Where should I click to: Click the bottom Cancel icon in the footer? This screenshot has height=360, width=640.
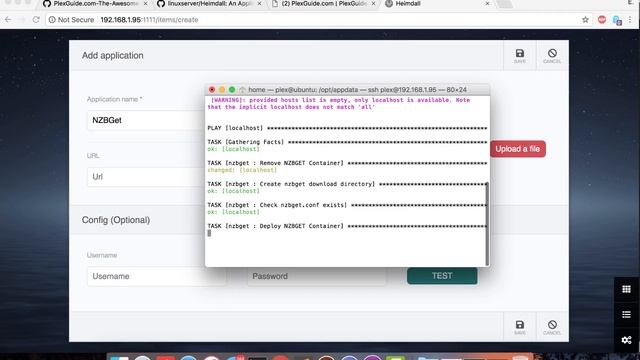pyautogui.click(x=552, y=327)
